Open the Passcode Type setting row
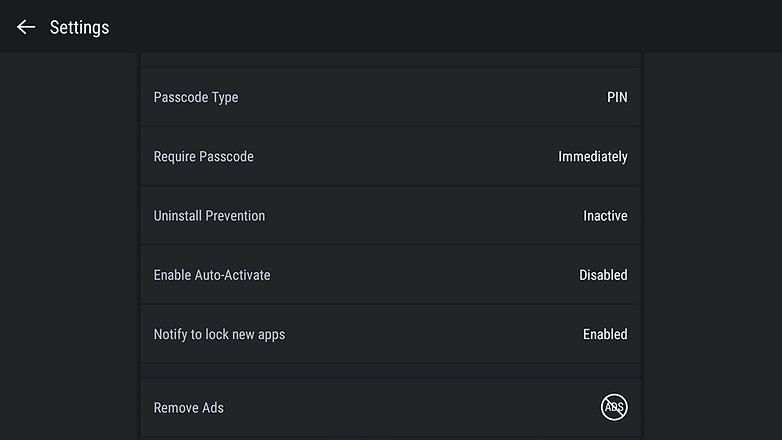Screen dimensions: 782x440 click(x=391, y=97)
